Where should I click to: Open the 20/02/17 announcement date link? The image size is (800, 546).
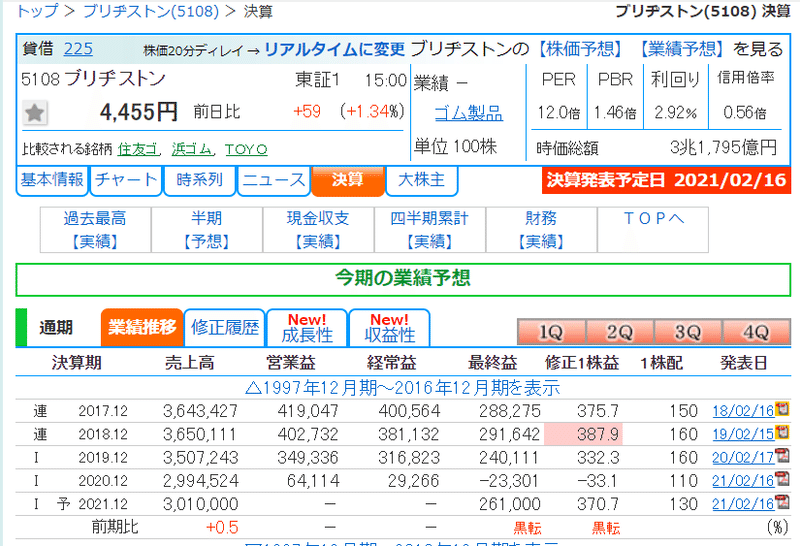point(743,457)
